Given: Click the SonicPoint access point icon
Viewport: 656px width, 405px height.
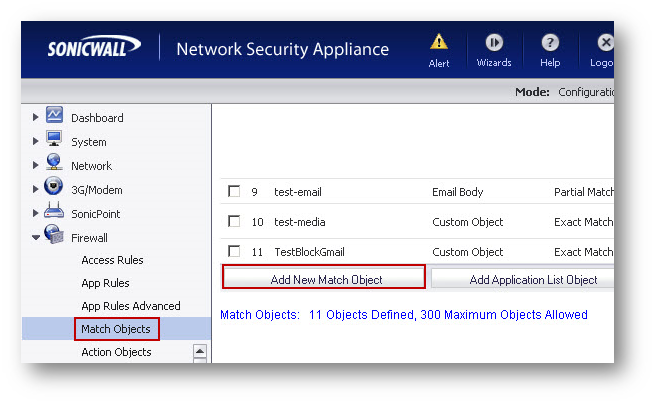Looking at the screenshot, I should click(x=54, y=213).
